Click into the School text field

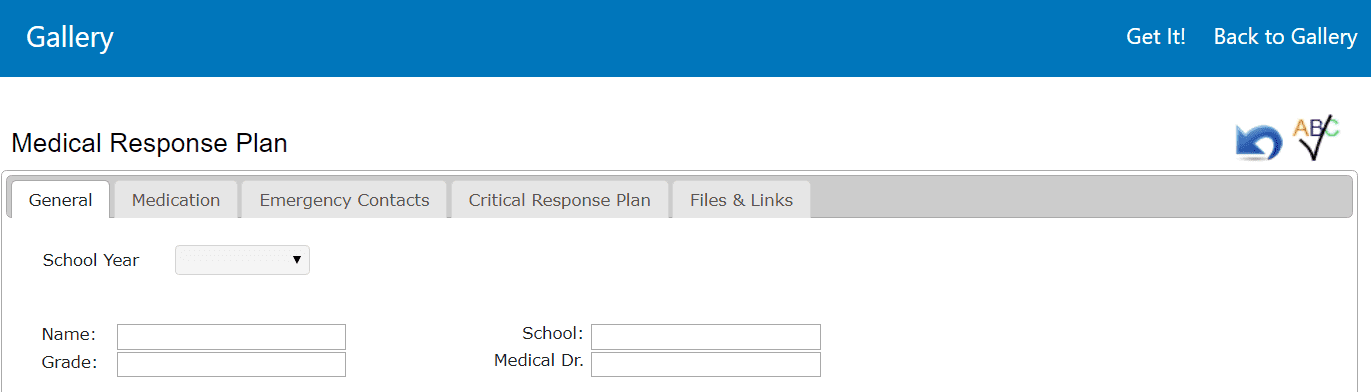click(x=706, y=336)
